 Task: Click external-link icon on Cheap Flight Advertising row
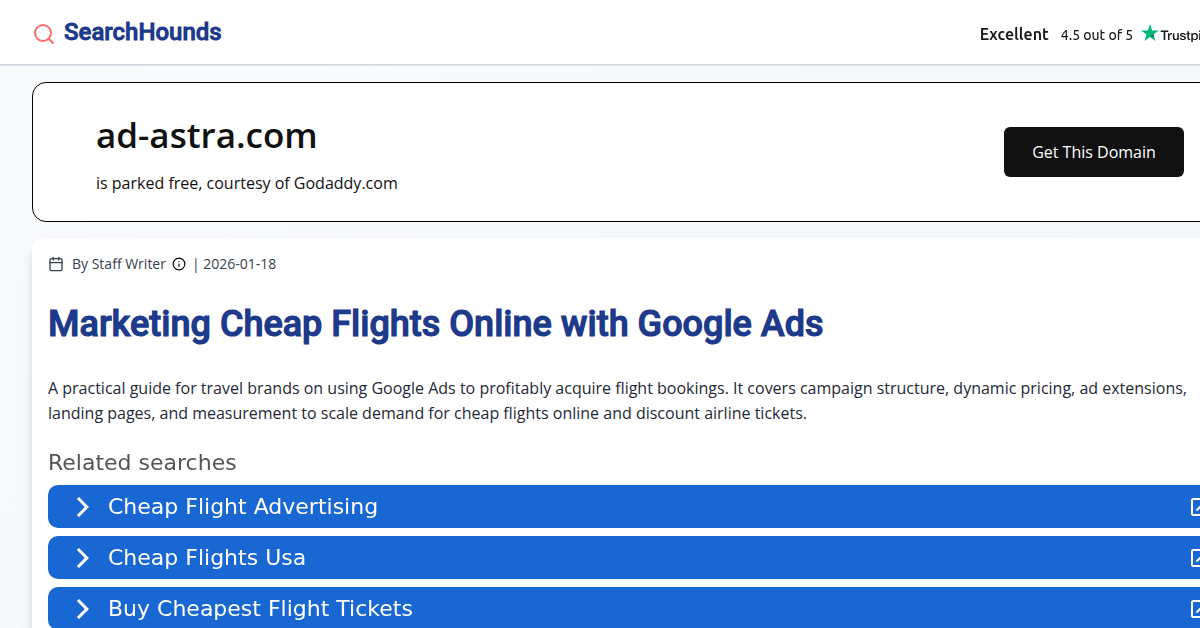[x=1194, y=507]
